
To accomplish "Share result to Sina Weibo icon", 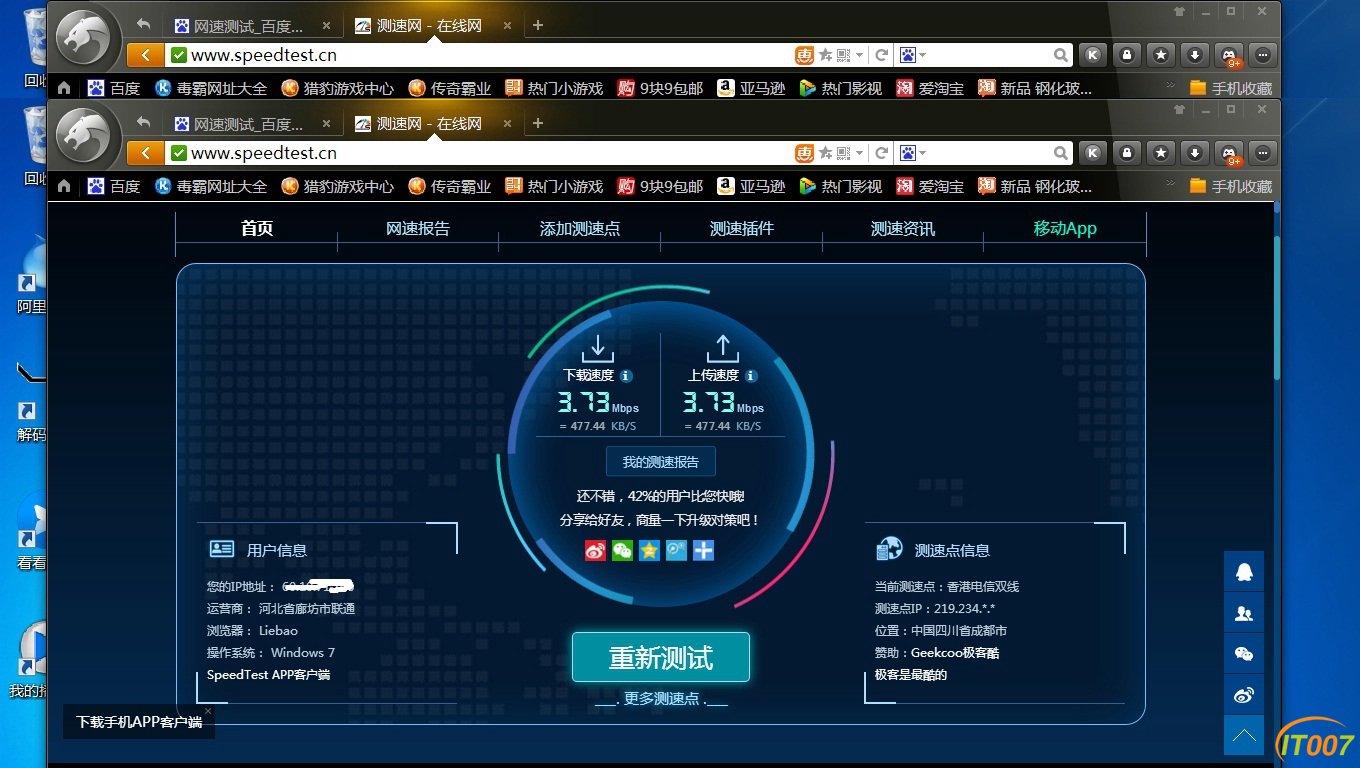I will (x=595, y=550).
